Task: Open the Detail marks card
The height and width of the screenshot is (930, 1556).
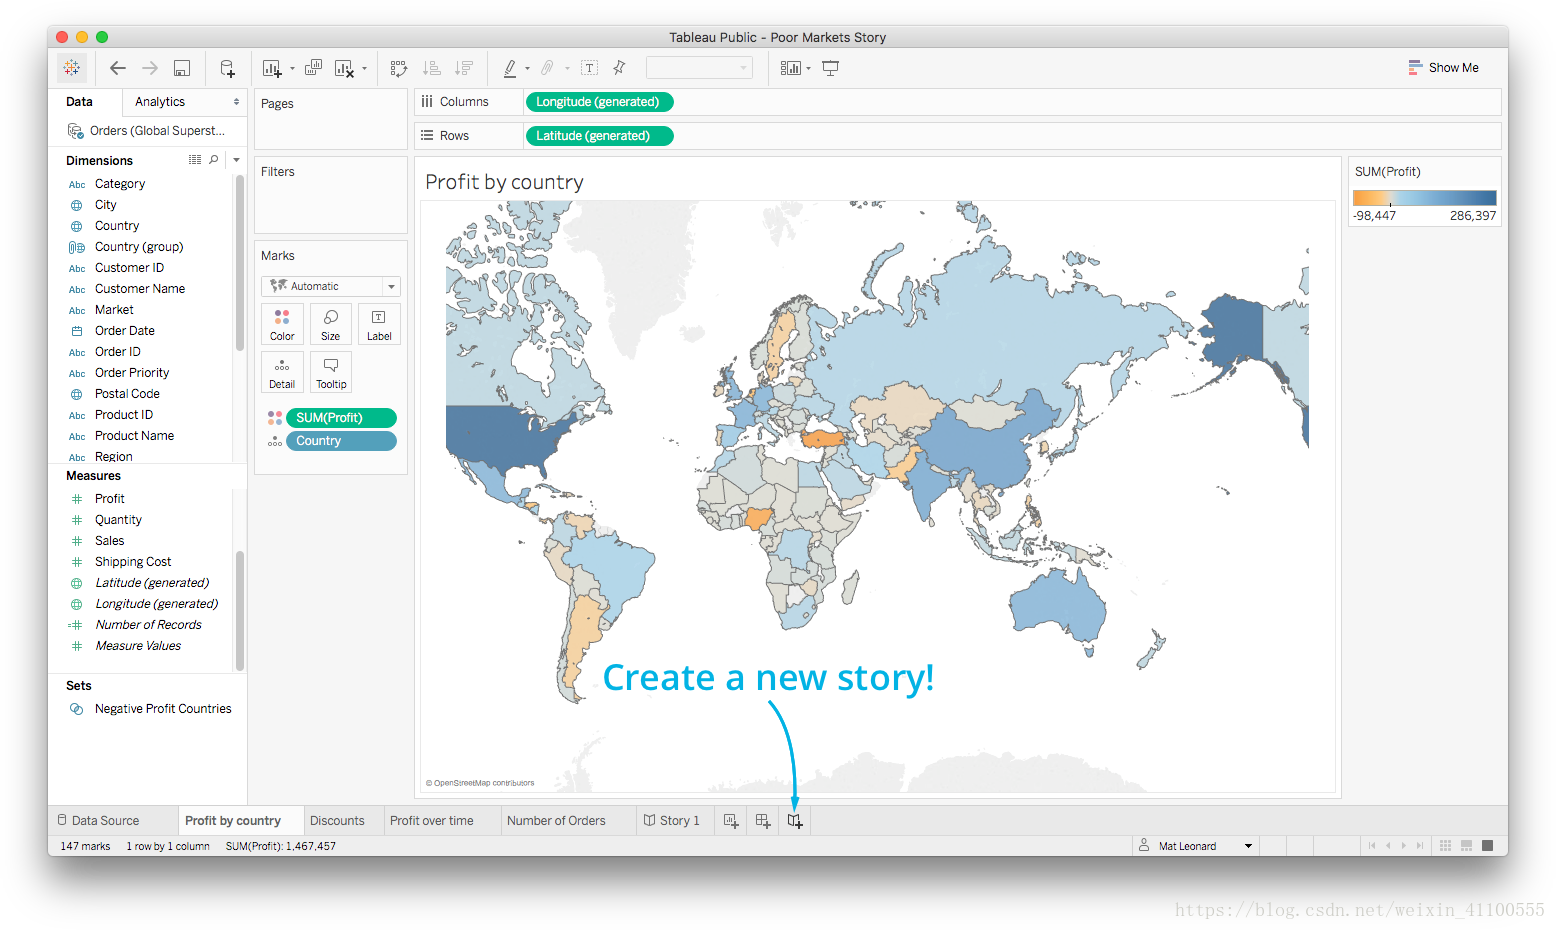Action: pos(282,372)
